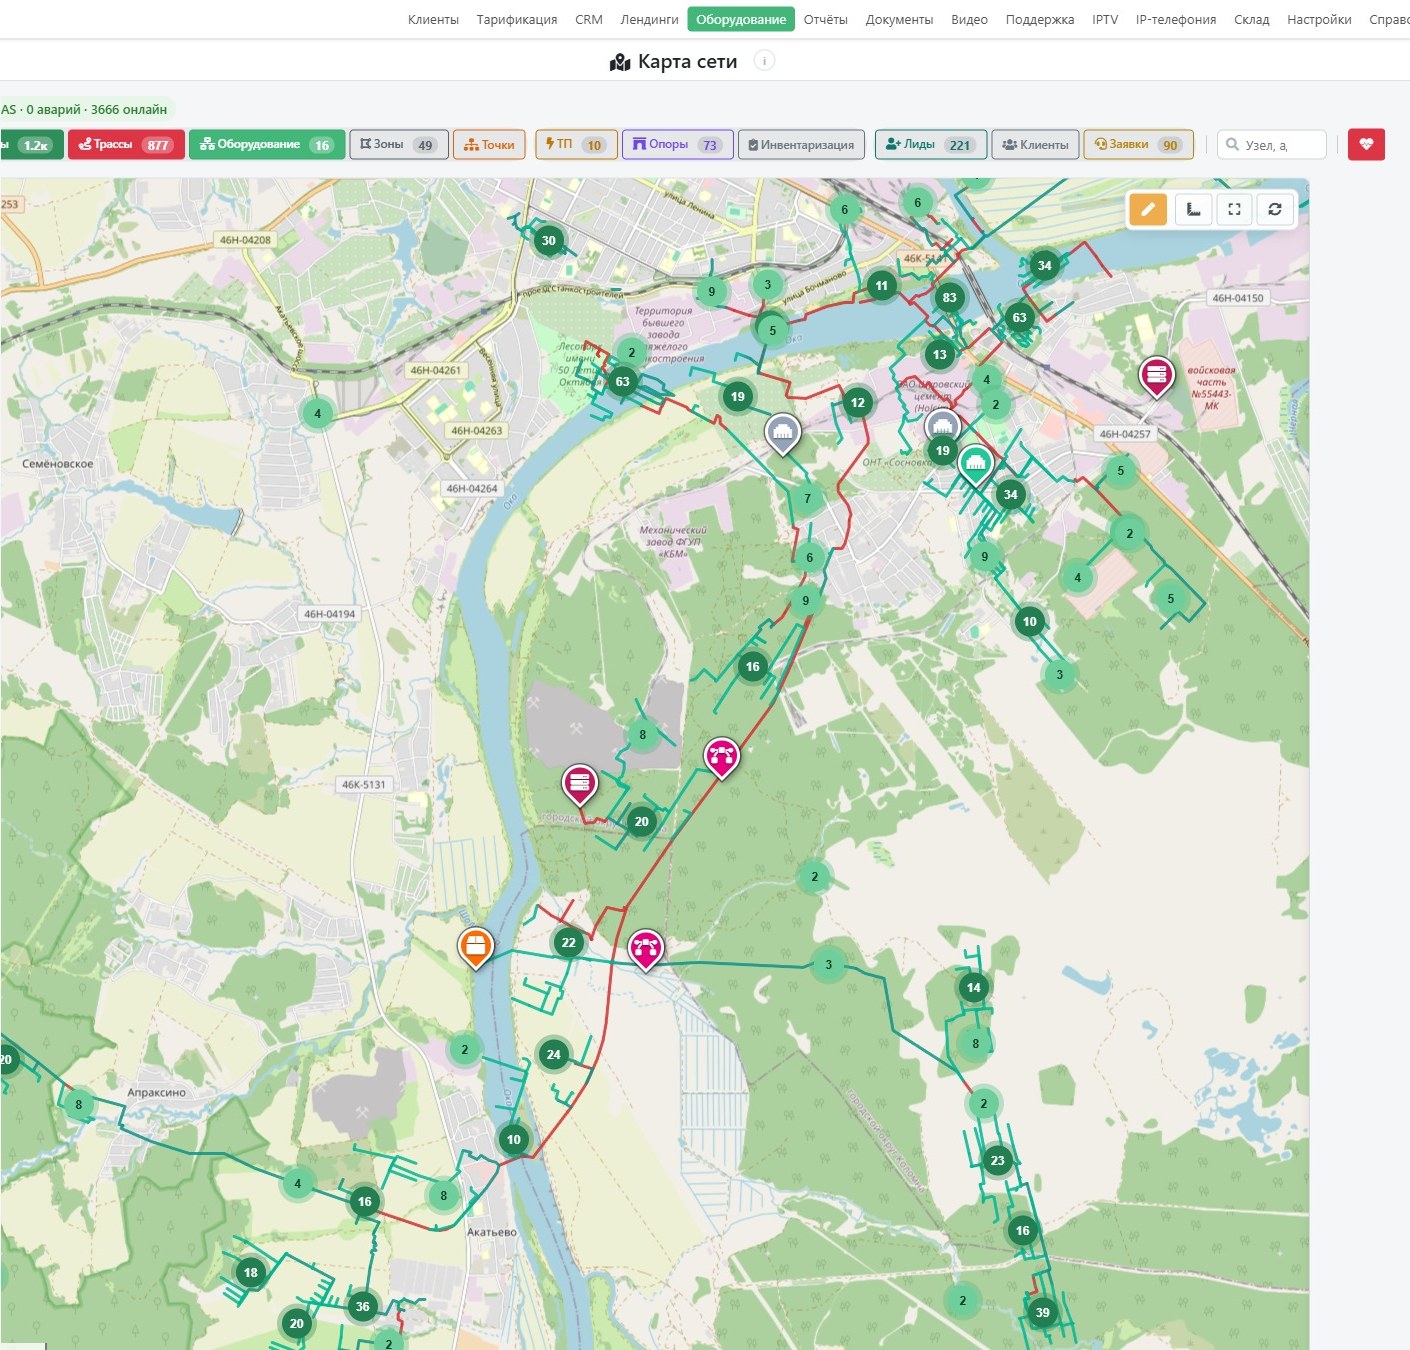Click the gray switch marker above the dark 19 cluster

pos(942,427)
